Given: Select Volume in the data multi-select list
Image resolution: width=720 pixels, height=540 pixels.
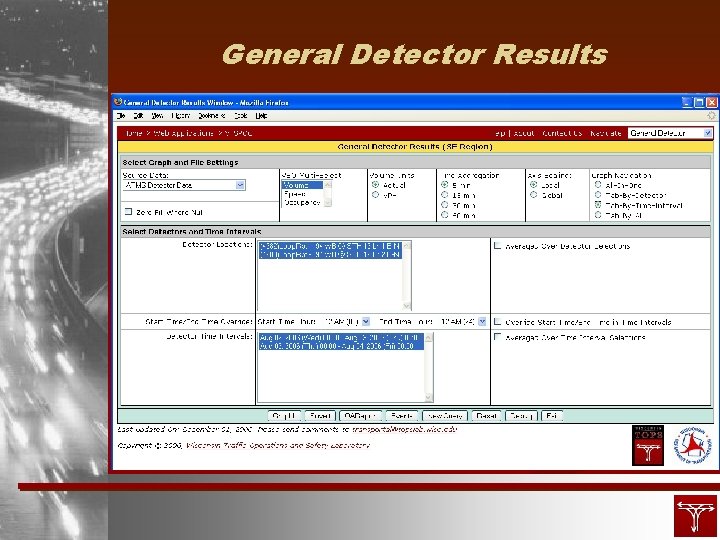Looking at the screenshot, I should (302, 185).
